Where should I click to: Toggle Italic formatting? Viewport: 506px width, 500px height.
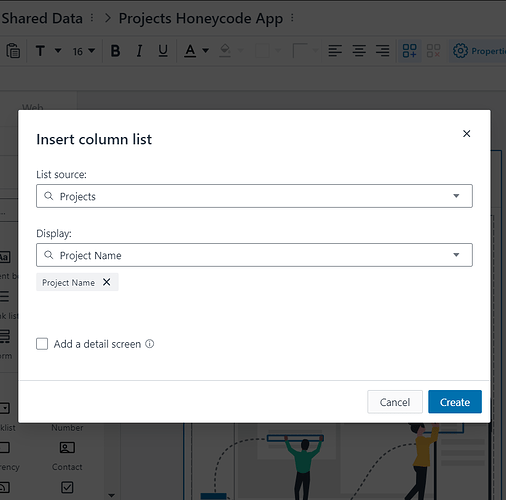tap(139, 51)
